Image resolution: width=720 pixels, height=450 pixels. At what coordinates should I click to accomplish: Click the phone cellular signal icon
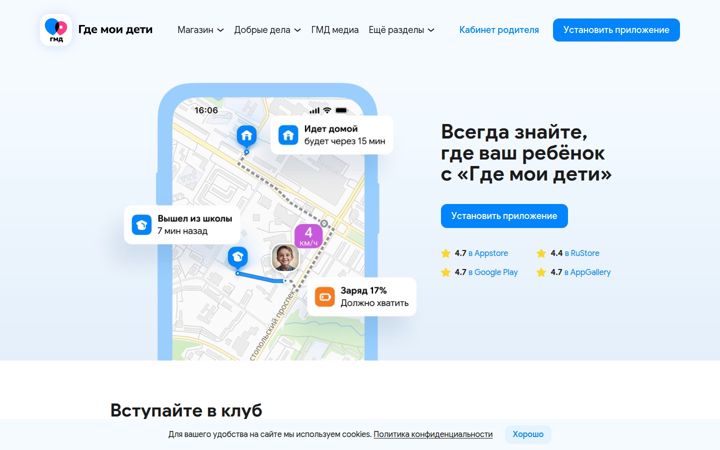314,110
